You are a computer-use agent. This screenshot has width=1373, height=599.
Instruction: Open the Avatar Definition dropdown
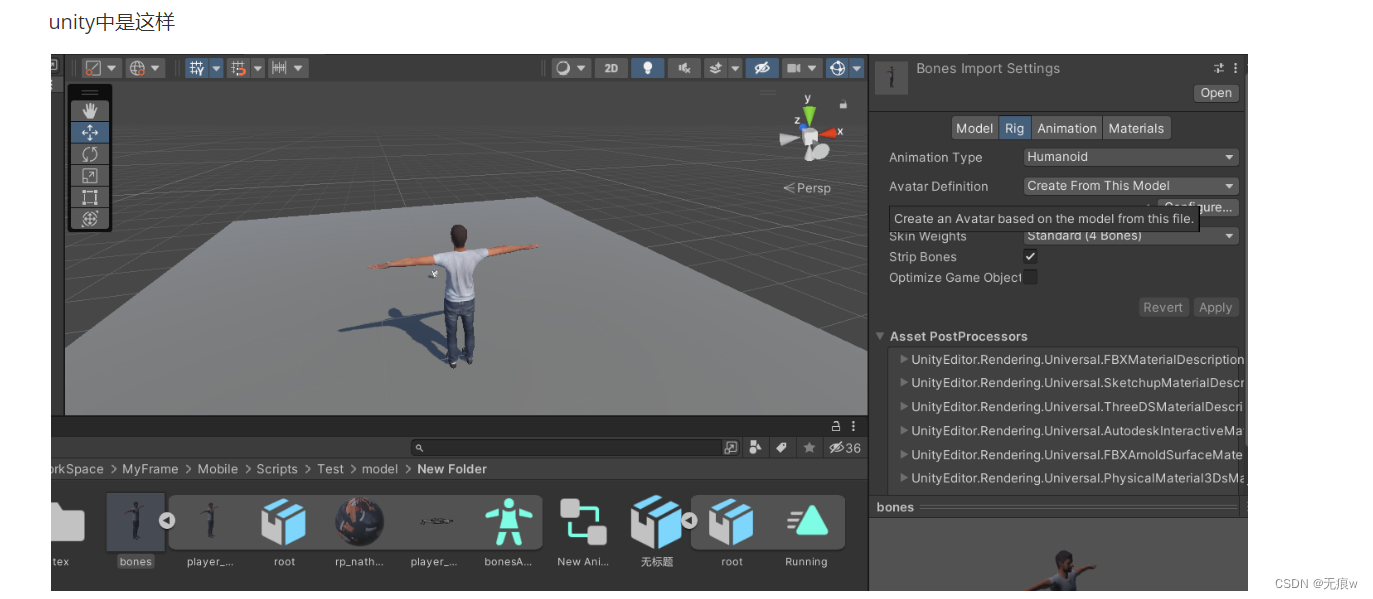1130,185
